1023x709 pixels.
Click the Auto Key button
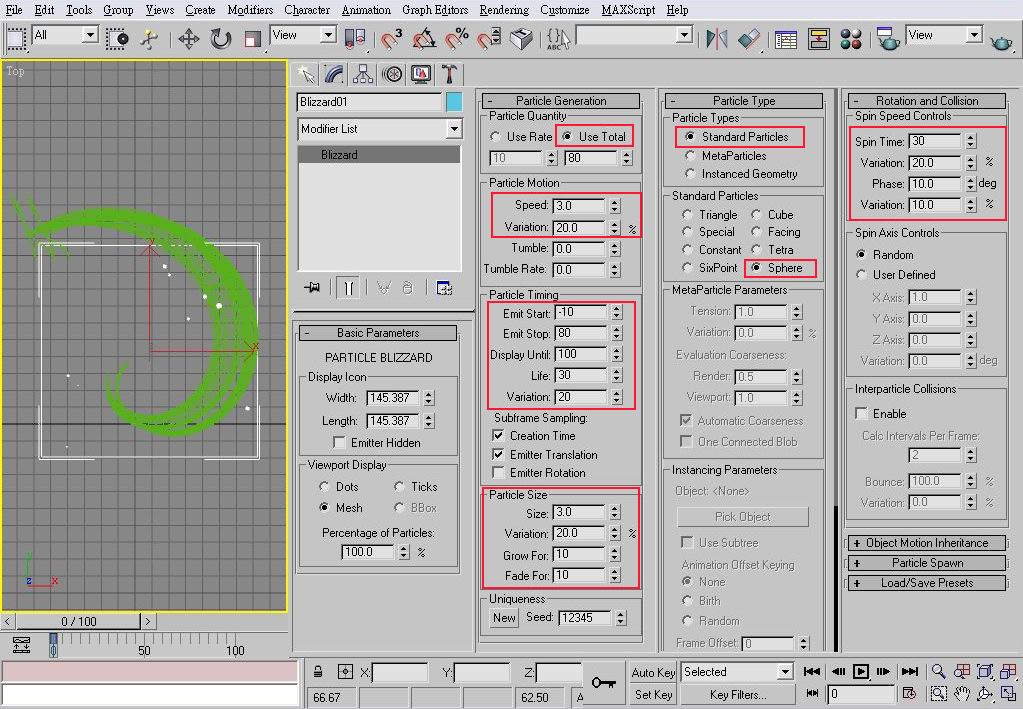point(652,672)
